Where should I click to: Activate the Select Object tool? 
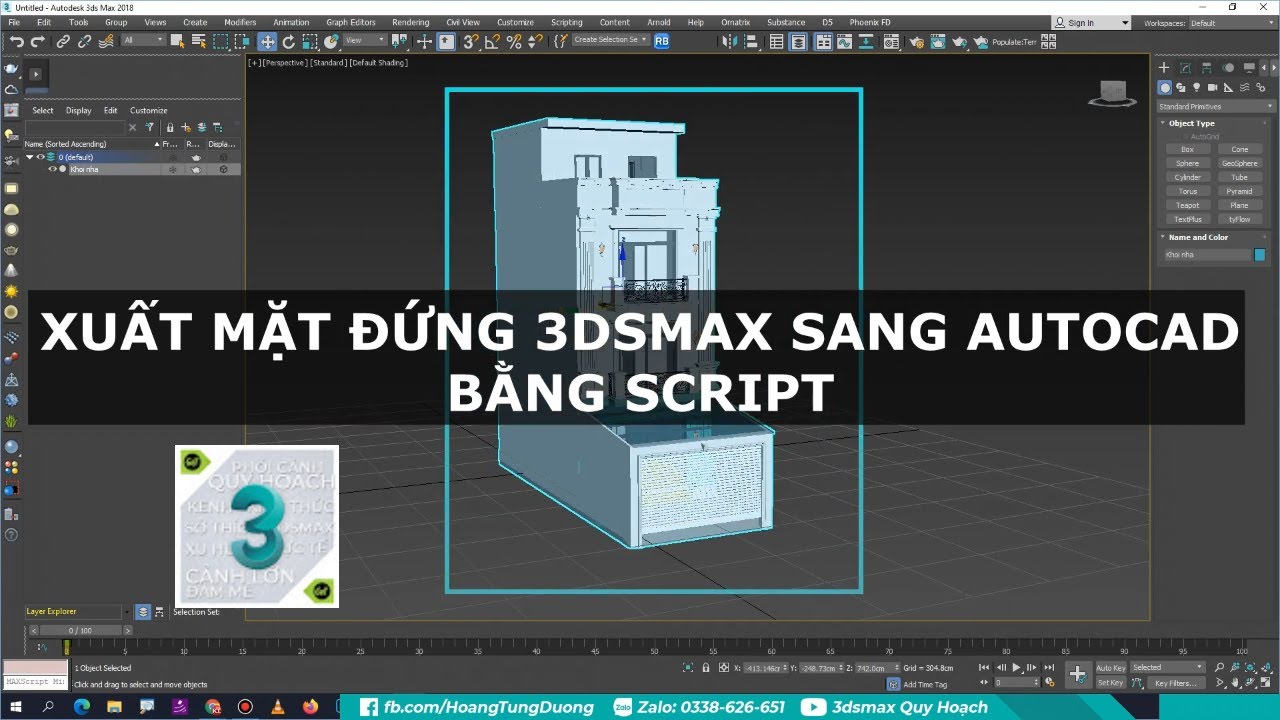pyautogui.click(x=177, y=41)
